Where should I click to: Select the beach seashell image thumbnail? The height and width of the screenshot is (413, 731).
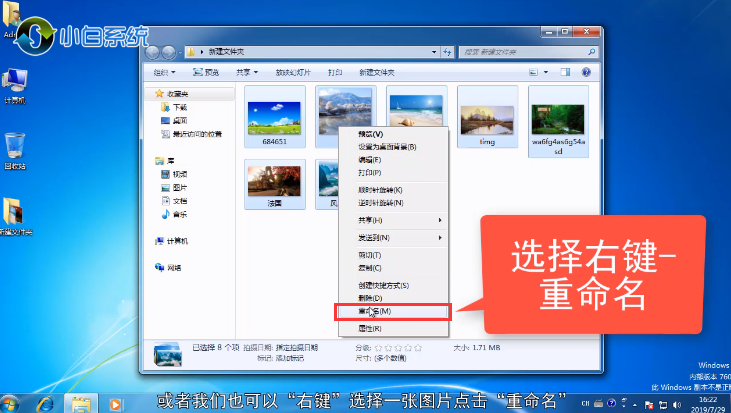pos(416,110)
